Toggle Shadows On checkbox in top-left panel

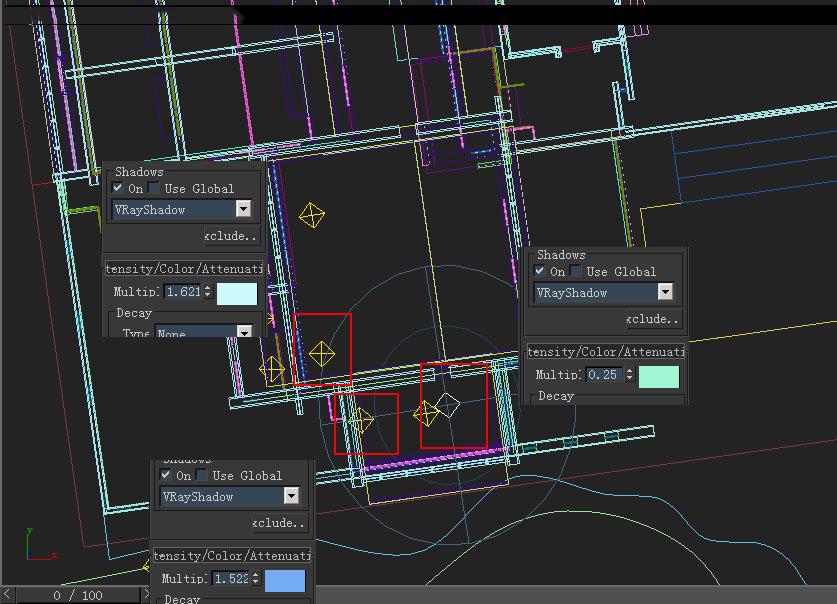coord(117,188)
